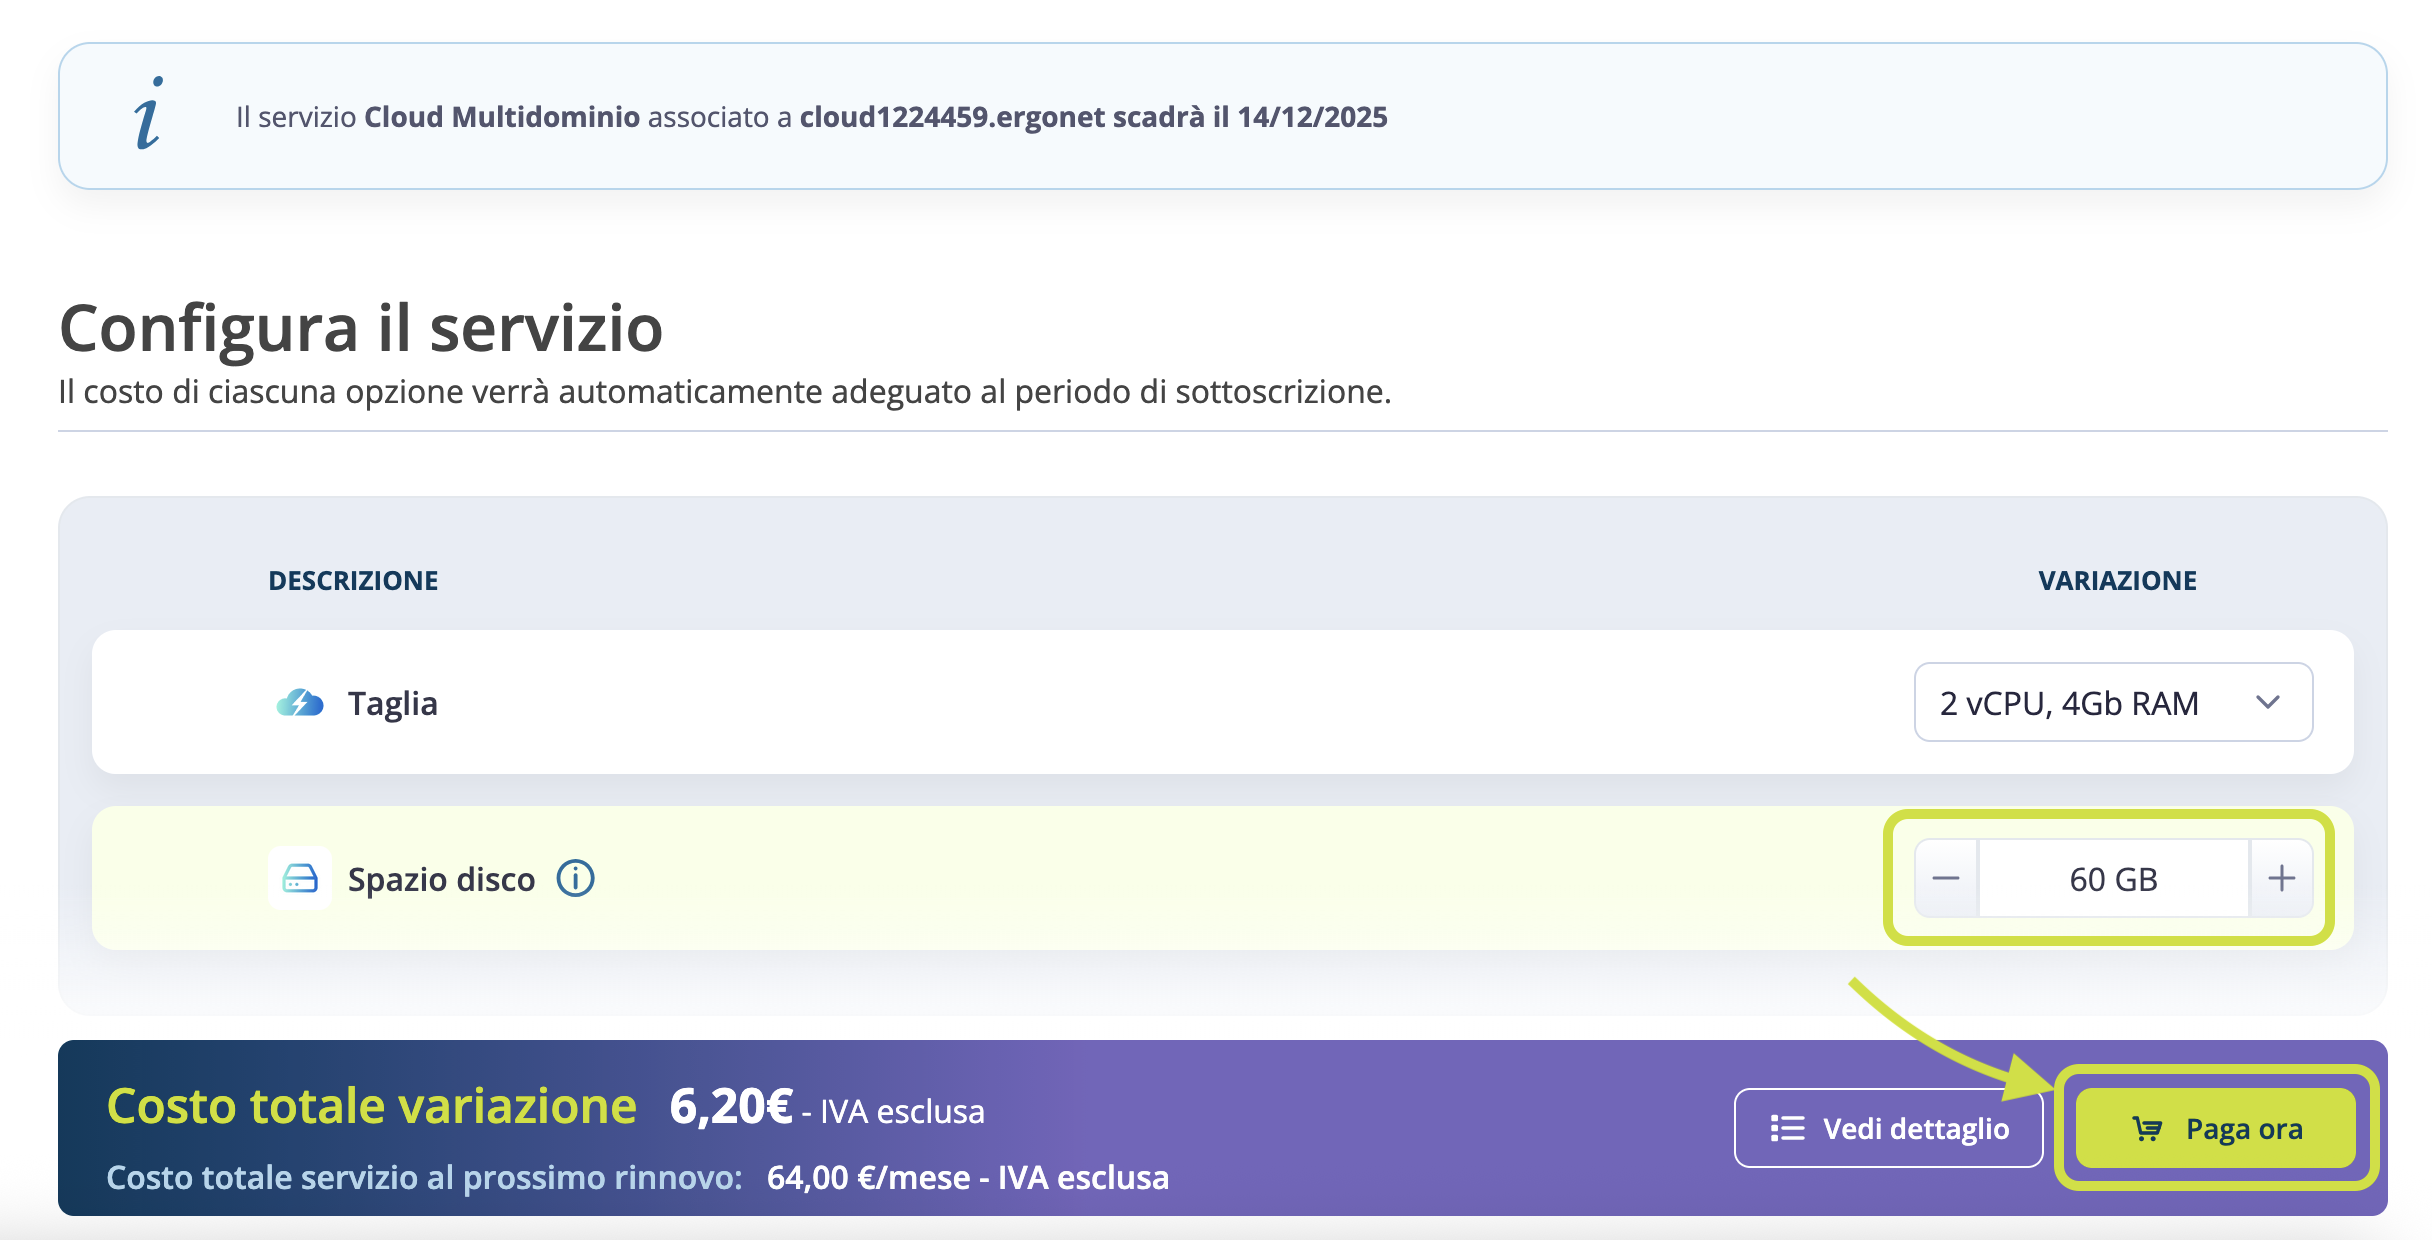Image resolution: width=2432 pixels, height=1240 pixels.
Task: Click the VARIAZIONE column header
Action: tap(2117, 581)
